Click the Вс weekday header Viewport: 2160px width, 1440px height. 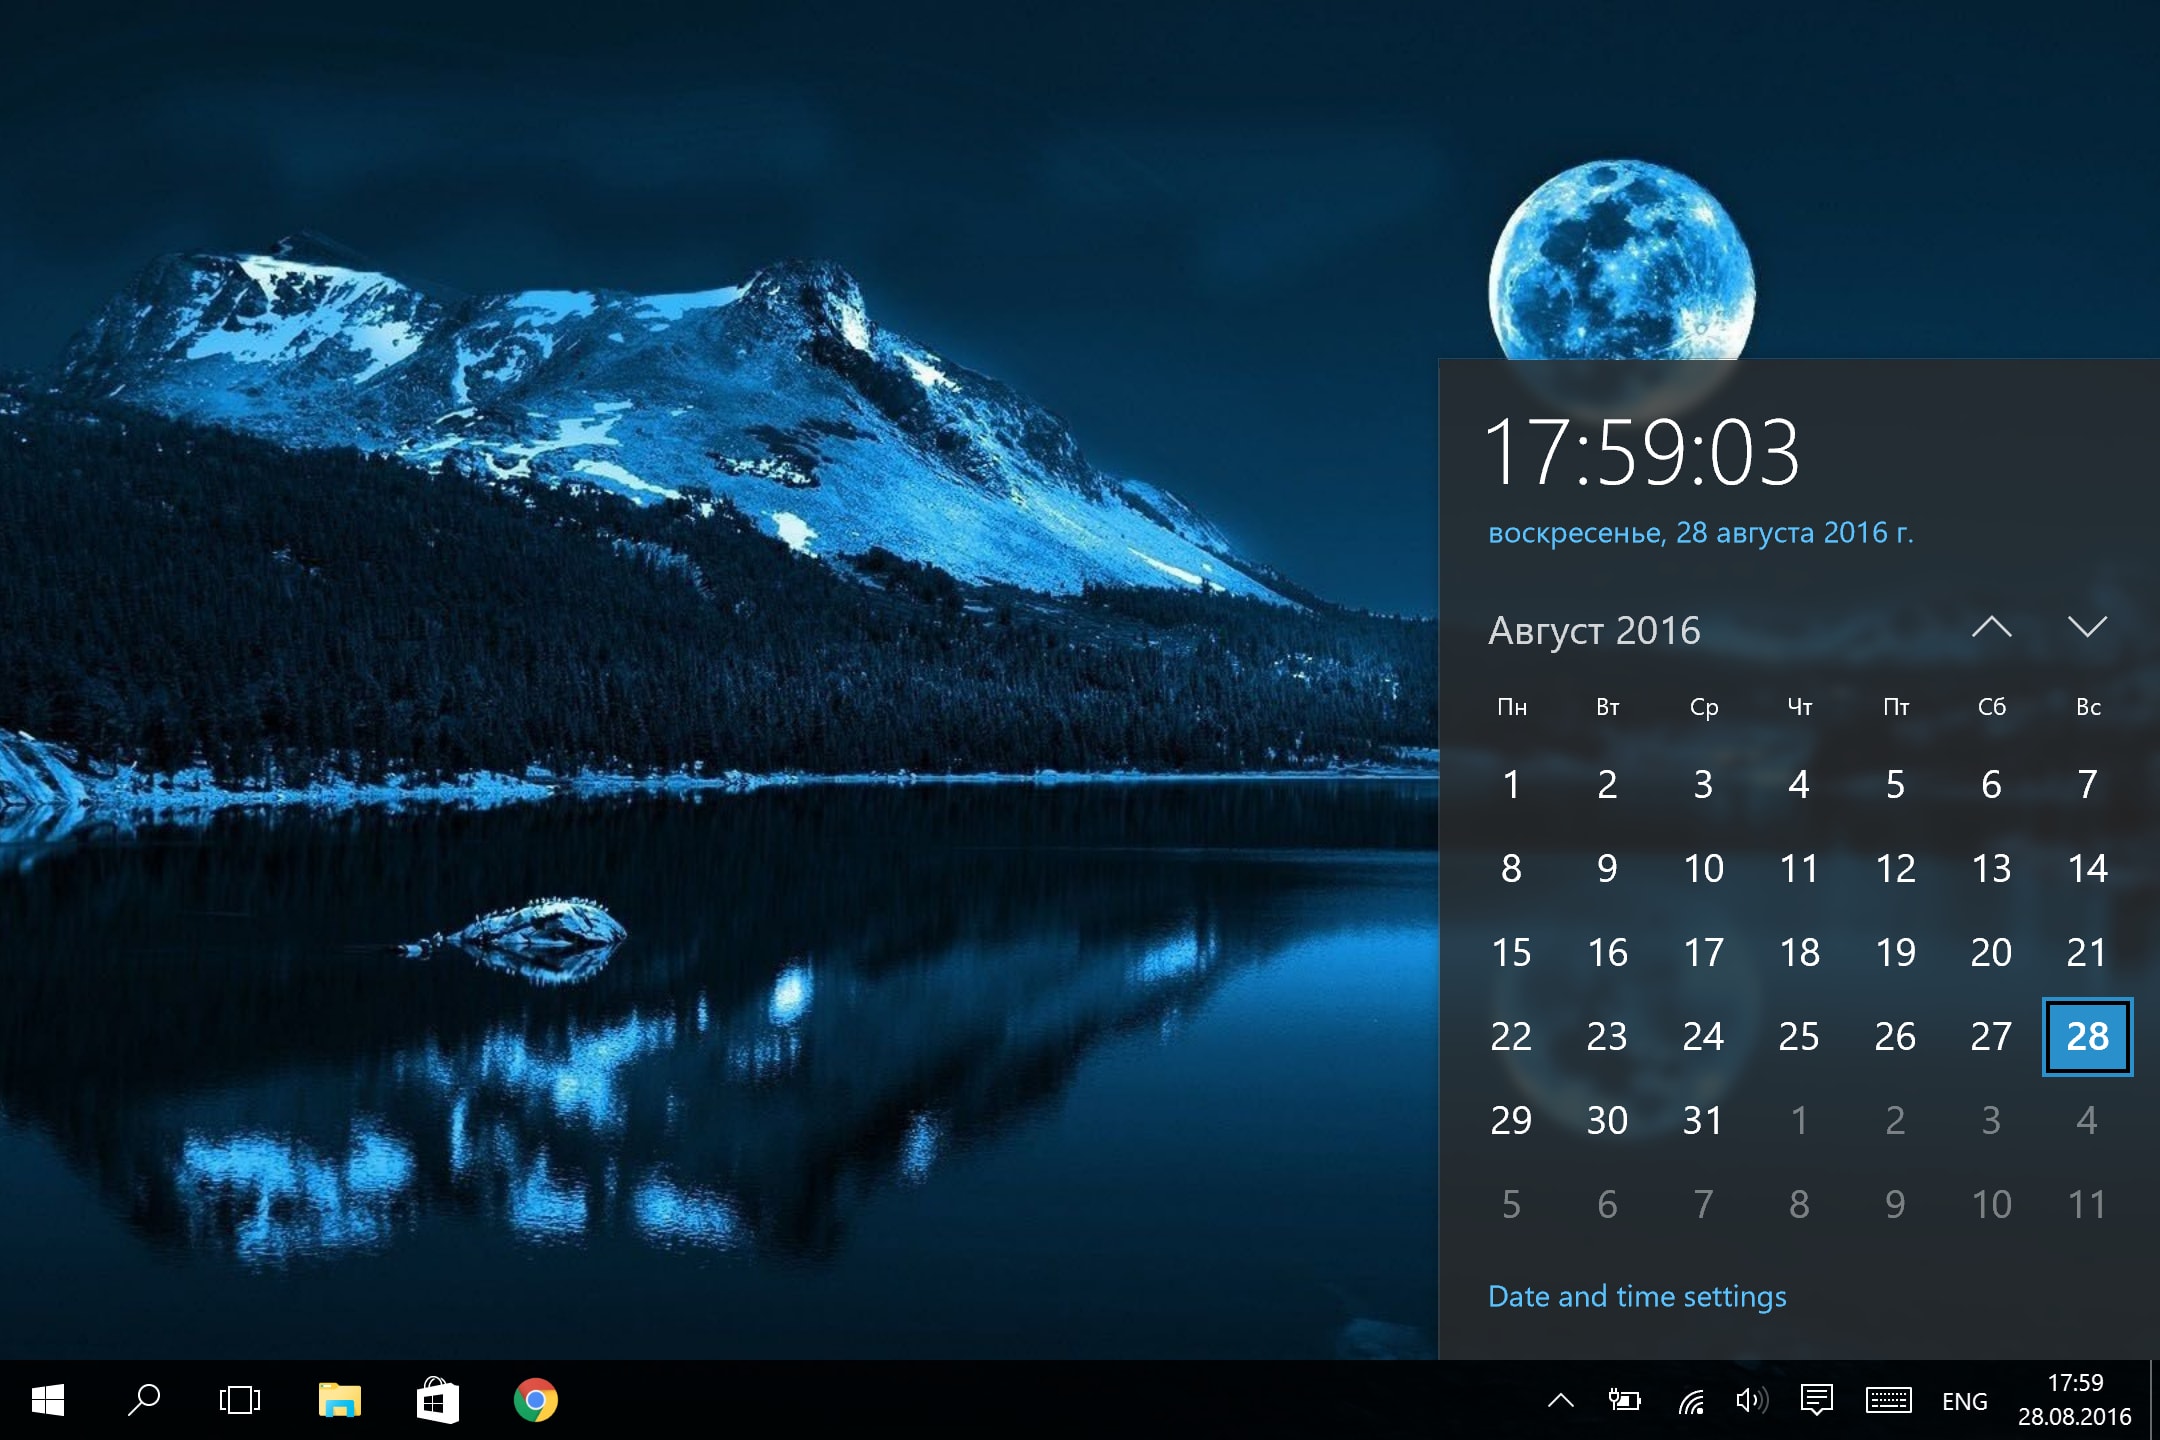[x=2087, y=708]
